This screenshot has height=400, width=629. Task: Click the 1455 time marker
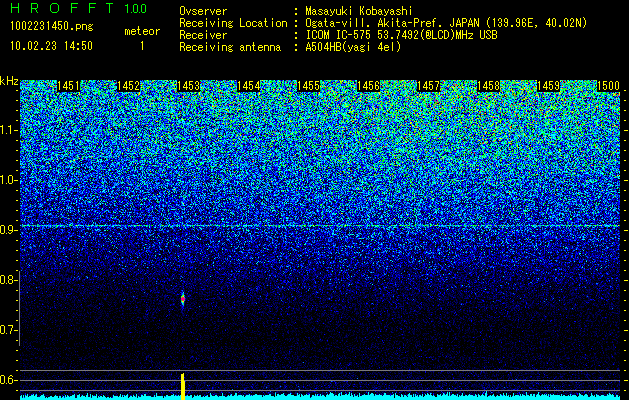[x=308, y=86]
